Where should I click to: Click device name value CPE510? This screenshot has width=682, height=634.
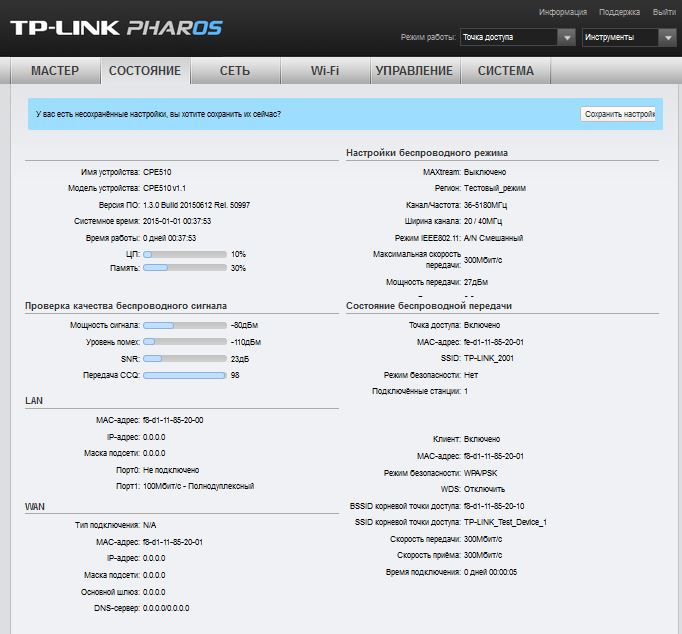[x=157, y=172]
